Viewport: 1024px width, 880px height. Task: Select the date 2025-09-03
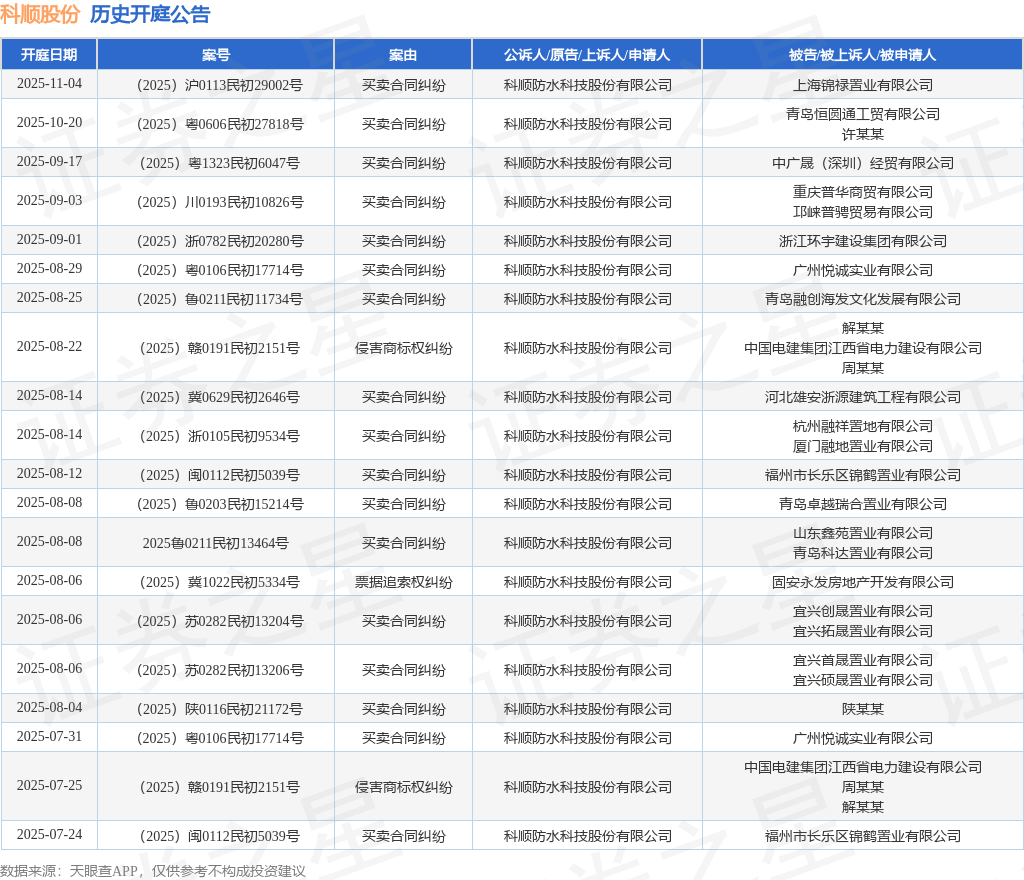click(49, 200)
